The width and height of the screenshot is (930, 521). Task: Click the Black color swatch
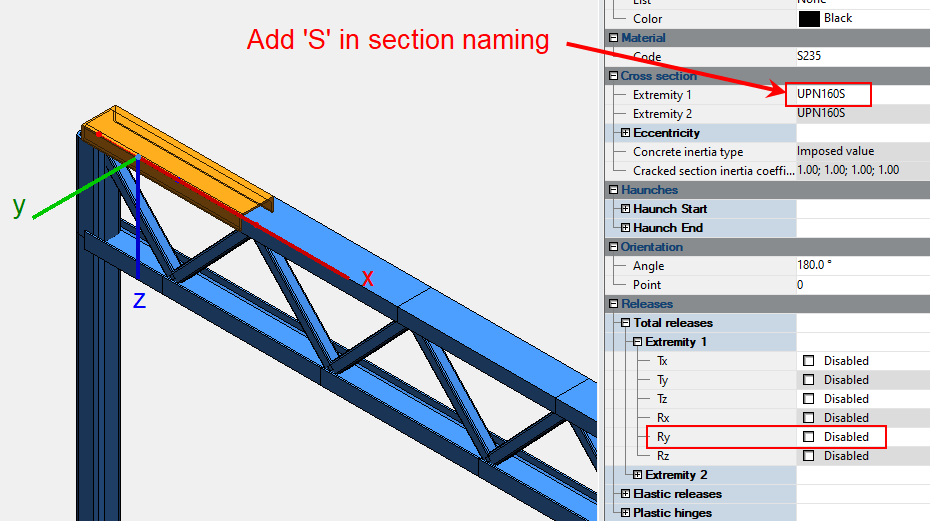click(809, 18)
